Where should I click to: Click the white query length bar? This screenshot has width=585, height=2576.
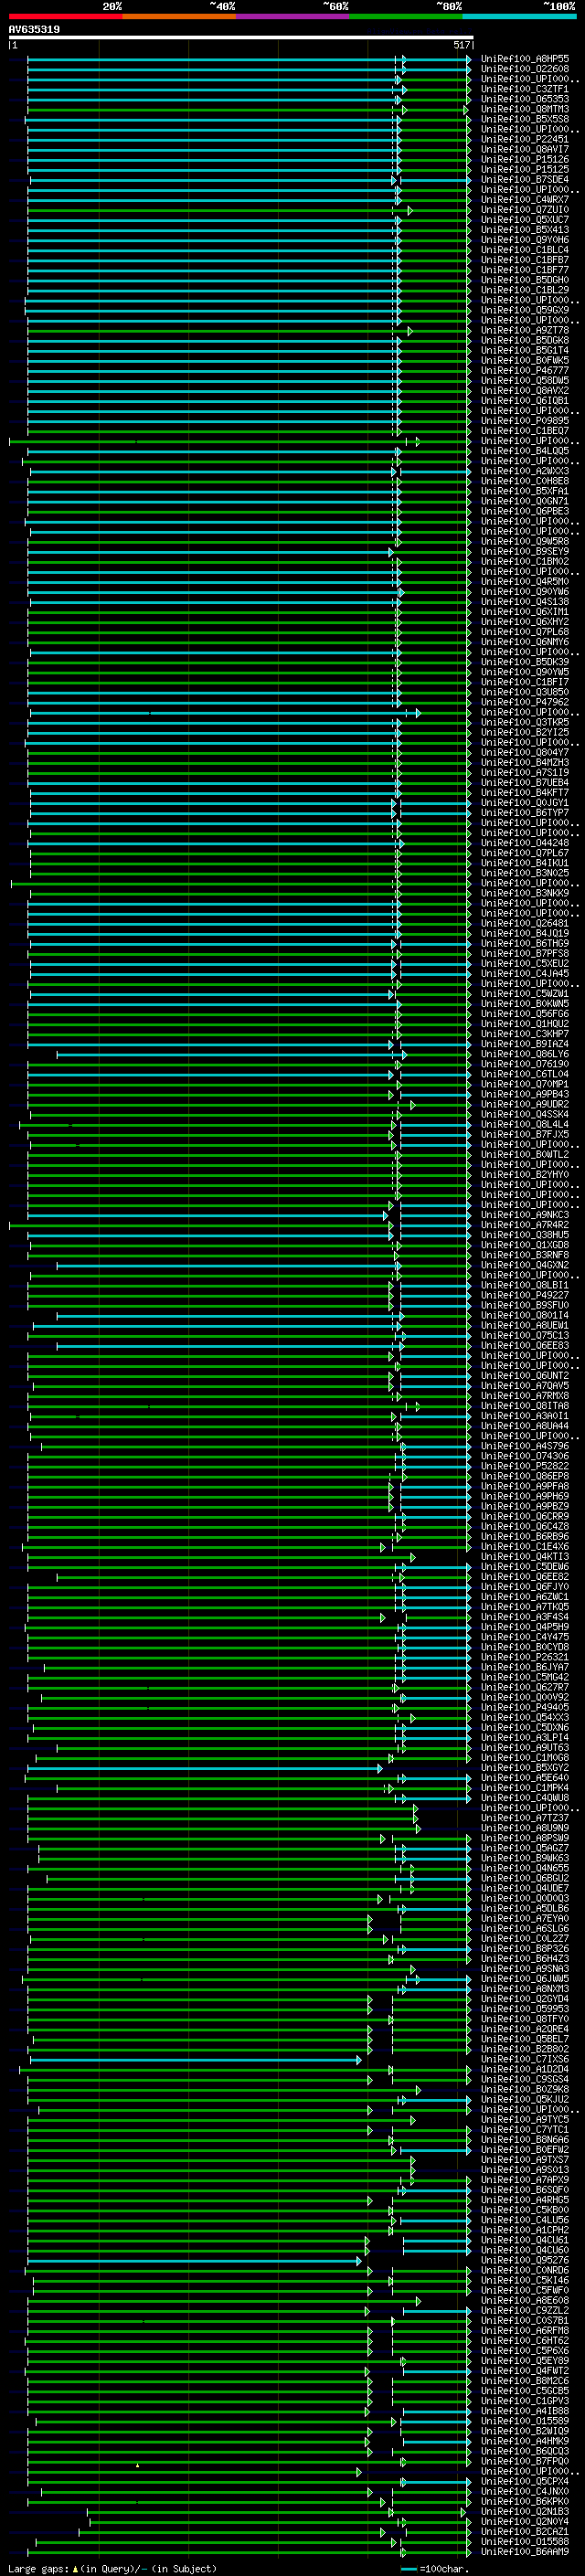(x=240, y=38)
